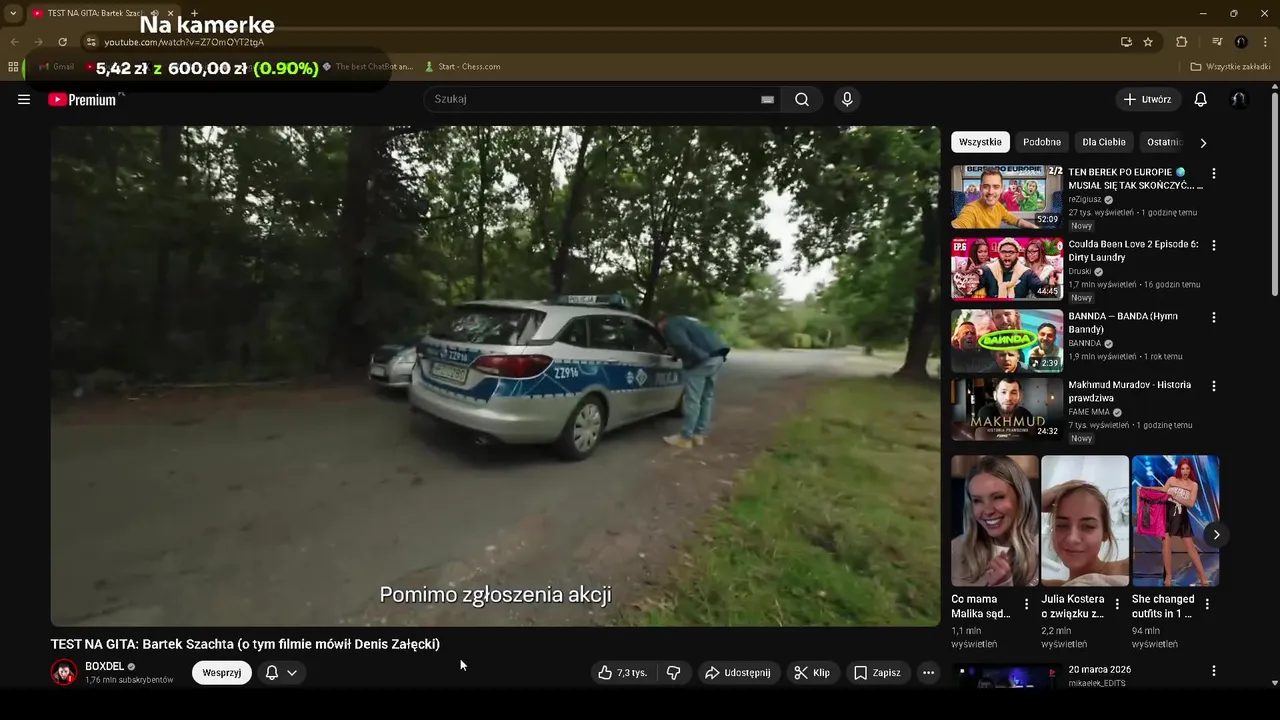Viewport: 1280px width, 720px height.
Task: Open options for Co mama Malika short
Action: (1026, 604)
